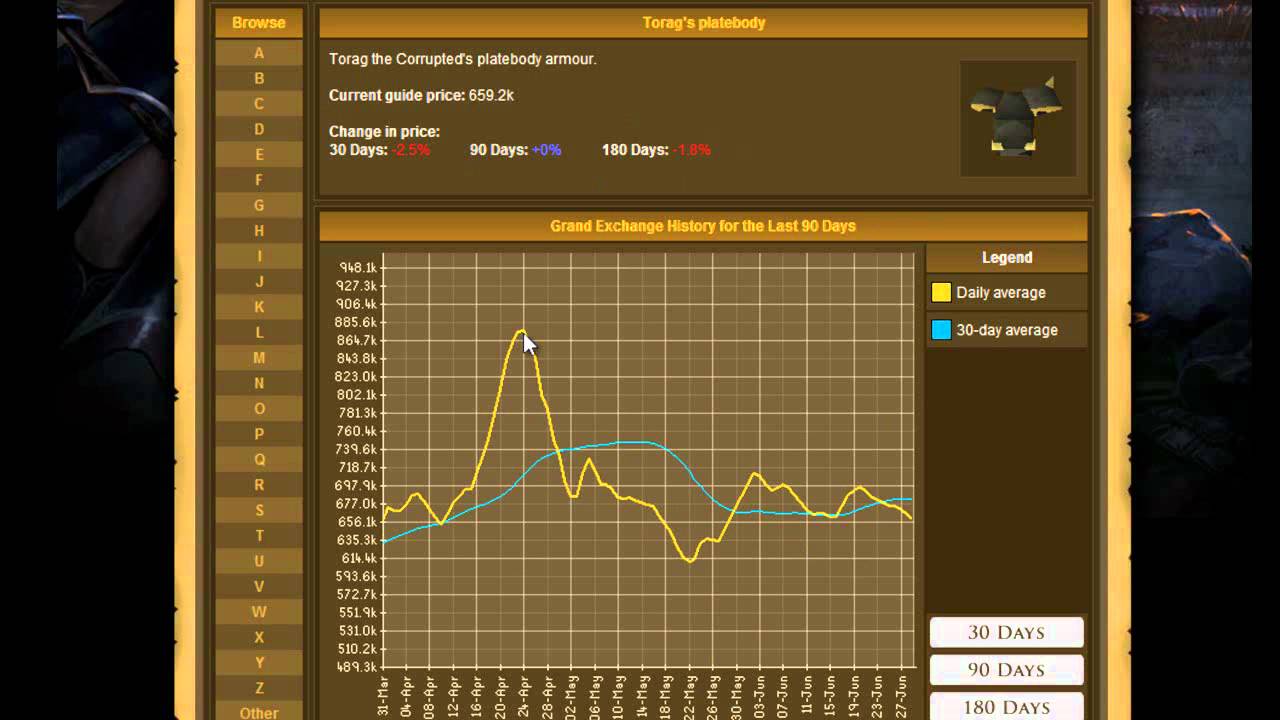The image size is (1280, 720).
Task: Browse items starting with B
Action: coord(259,78)
